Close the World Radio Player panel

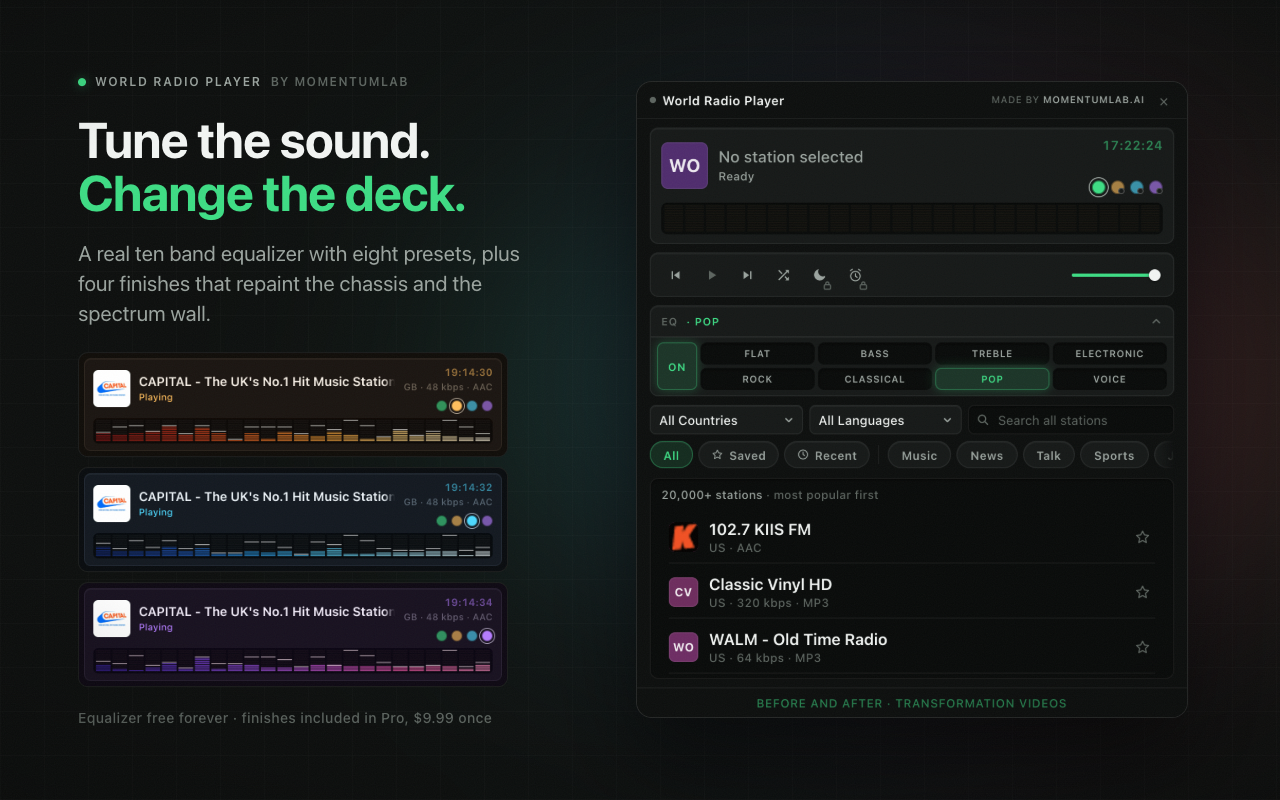[x=1164, y=102]
